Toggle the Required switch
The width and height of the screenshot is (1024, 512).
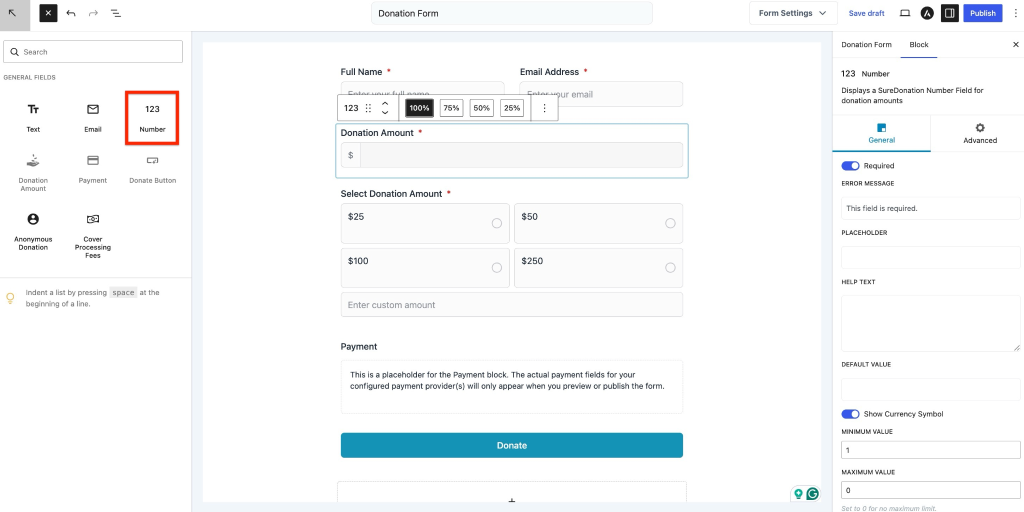[x=850, y=166]
